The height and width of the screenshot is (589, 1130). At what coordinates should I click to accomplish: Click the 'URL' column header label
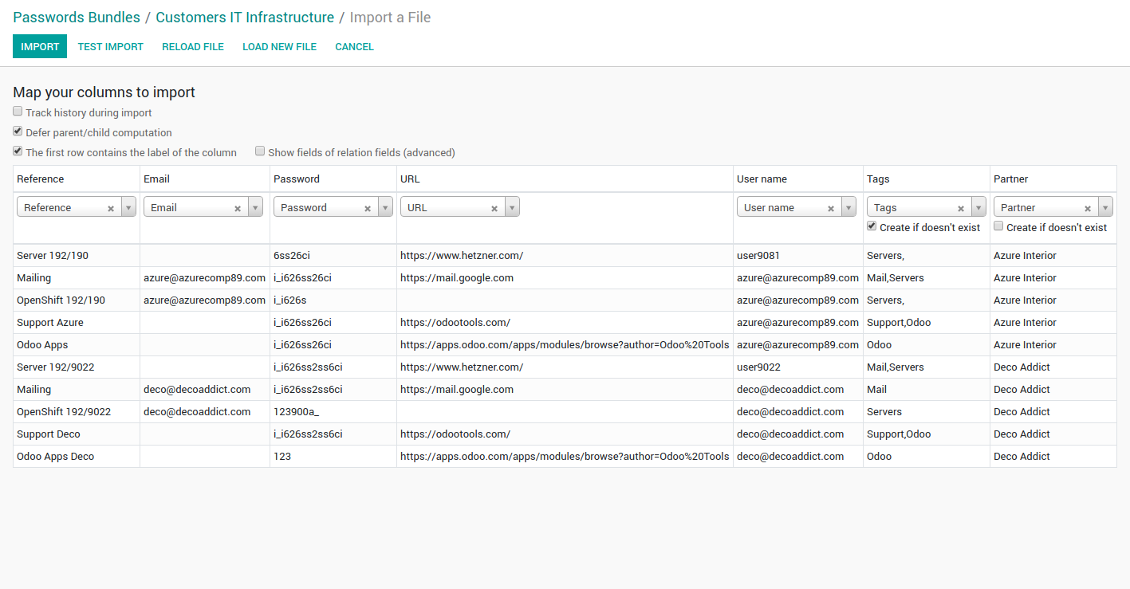click(410, 179)
